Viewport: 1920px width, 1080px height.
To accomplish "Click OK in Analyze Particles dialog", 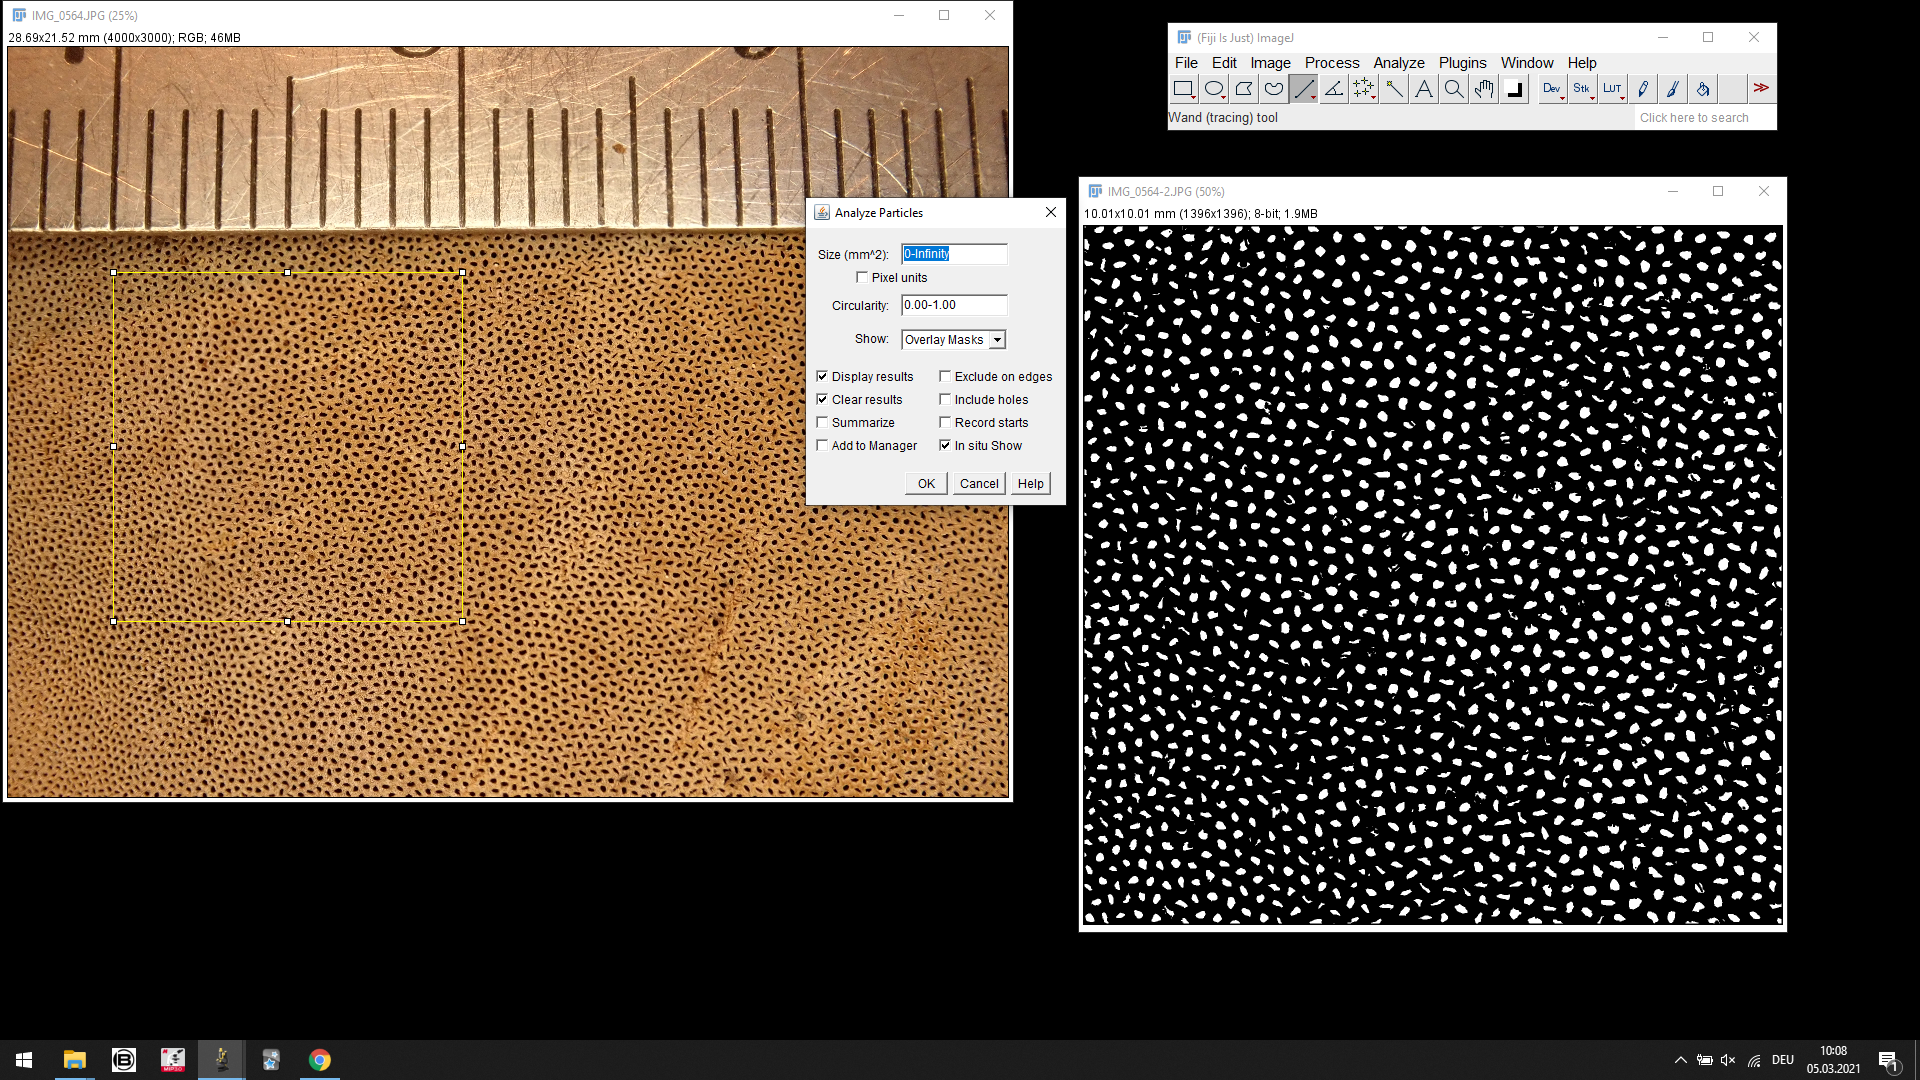I will click(x=926, y=484).
